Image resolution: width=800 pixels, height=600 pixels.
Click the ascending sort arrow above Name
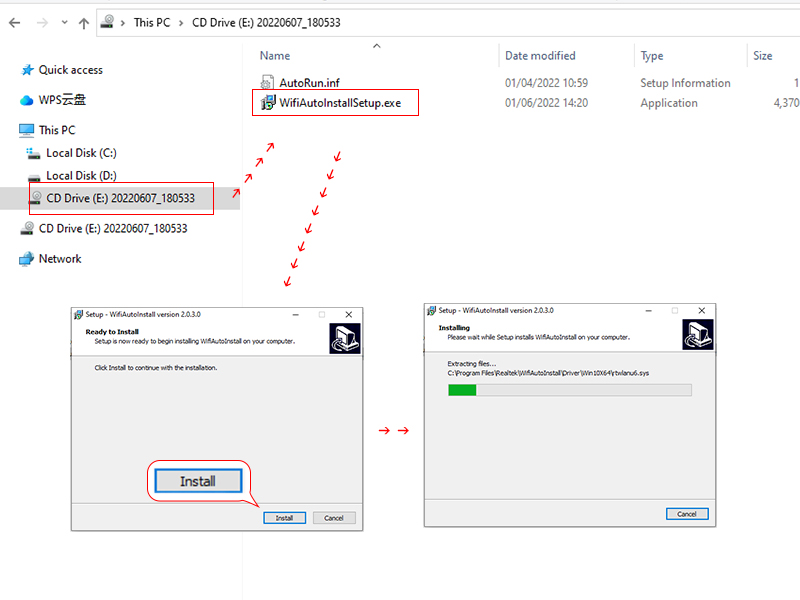point(377,45)
